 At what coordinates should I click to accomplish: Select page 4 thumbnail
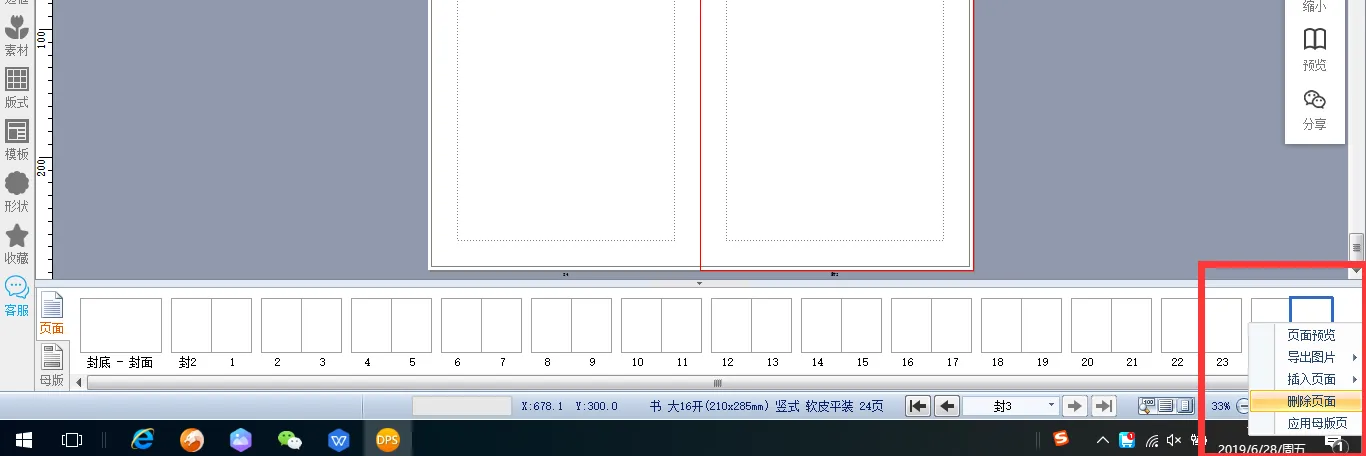[371, 325]
